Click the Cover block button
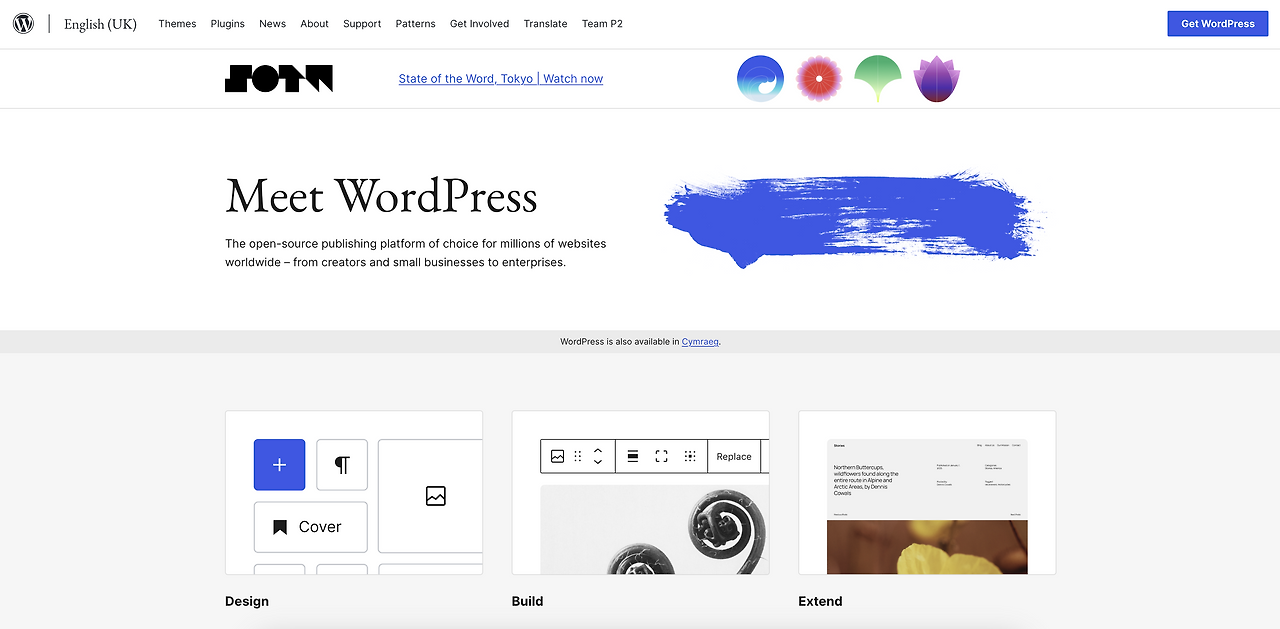The height and width of the screenshot is (629, 1280). click(x=311, y=527)
